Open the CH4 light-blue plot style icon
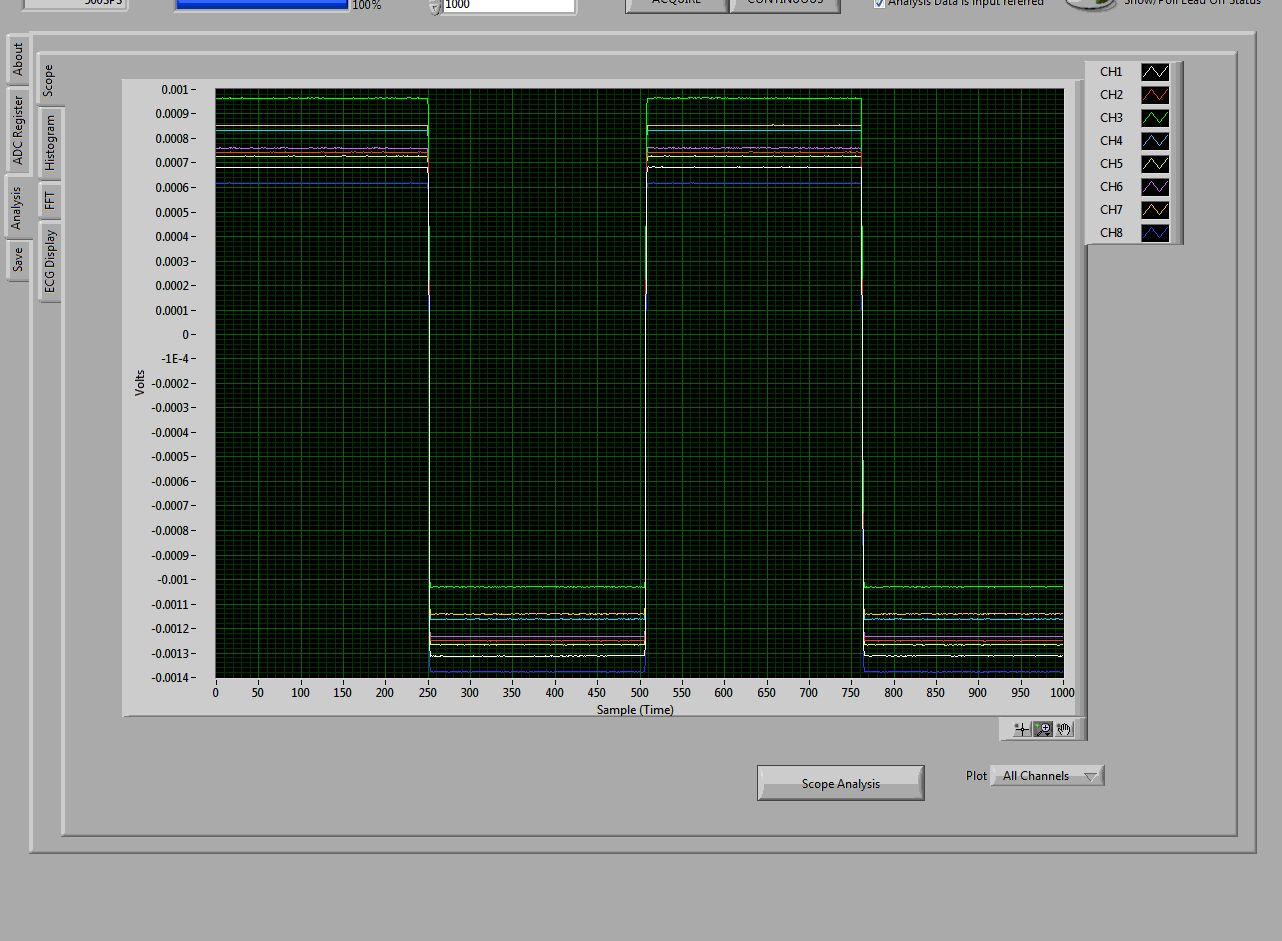This screenshot has width=1282, height=941. pos(1155,141)
